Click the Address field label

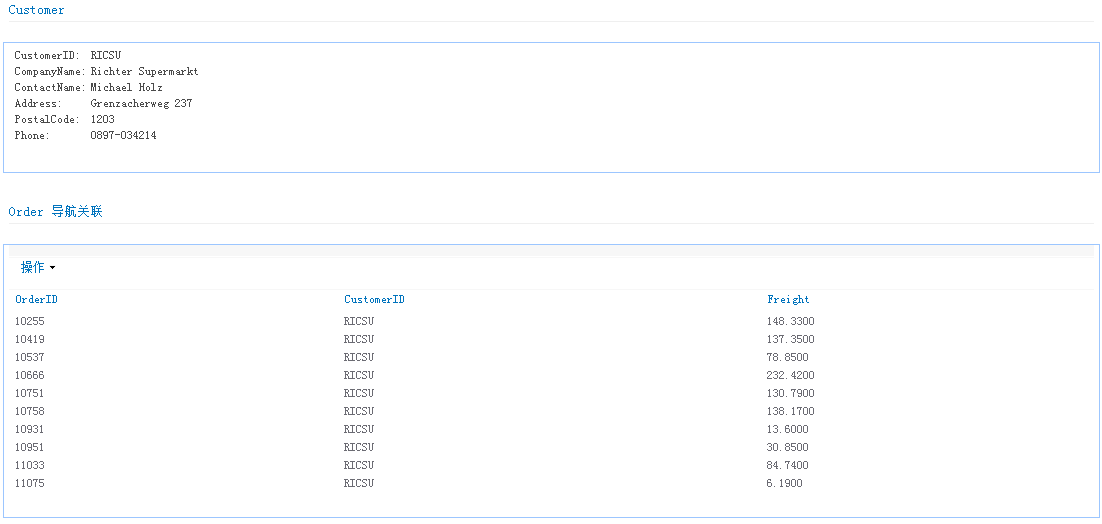[38, 104]
